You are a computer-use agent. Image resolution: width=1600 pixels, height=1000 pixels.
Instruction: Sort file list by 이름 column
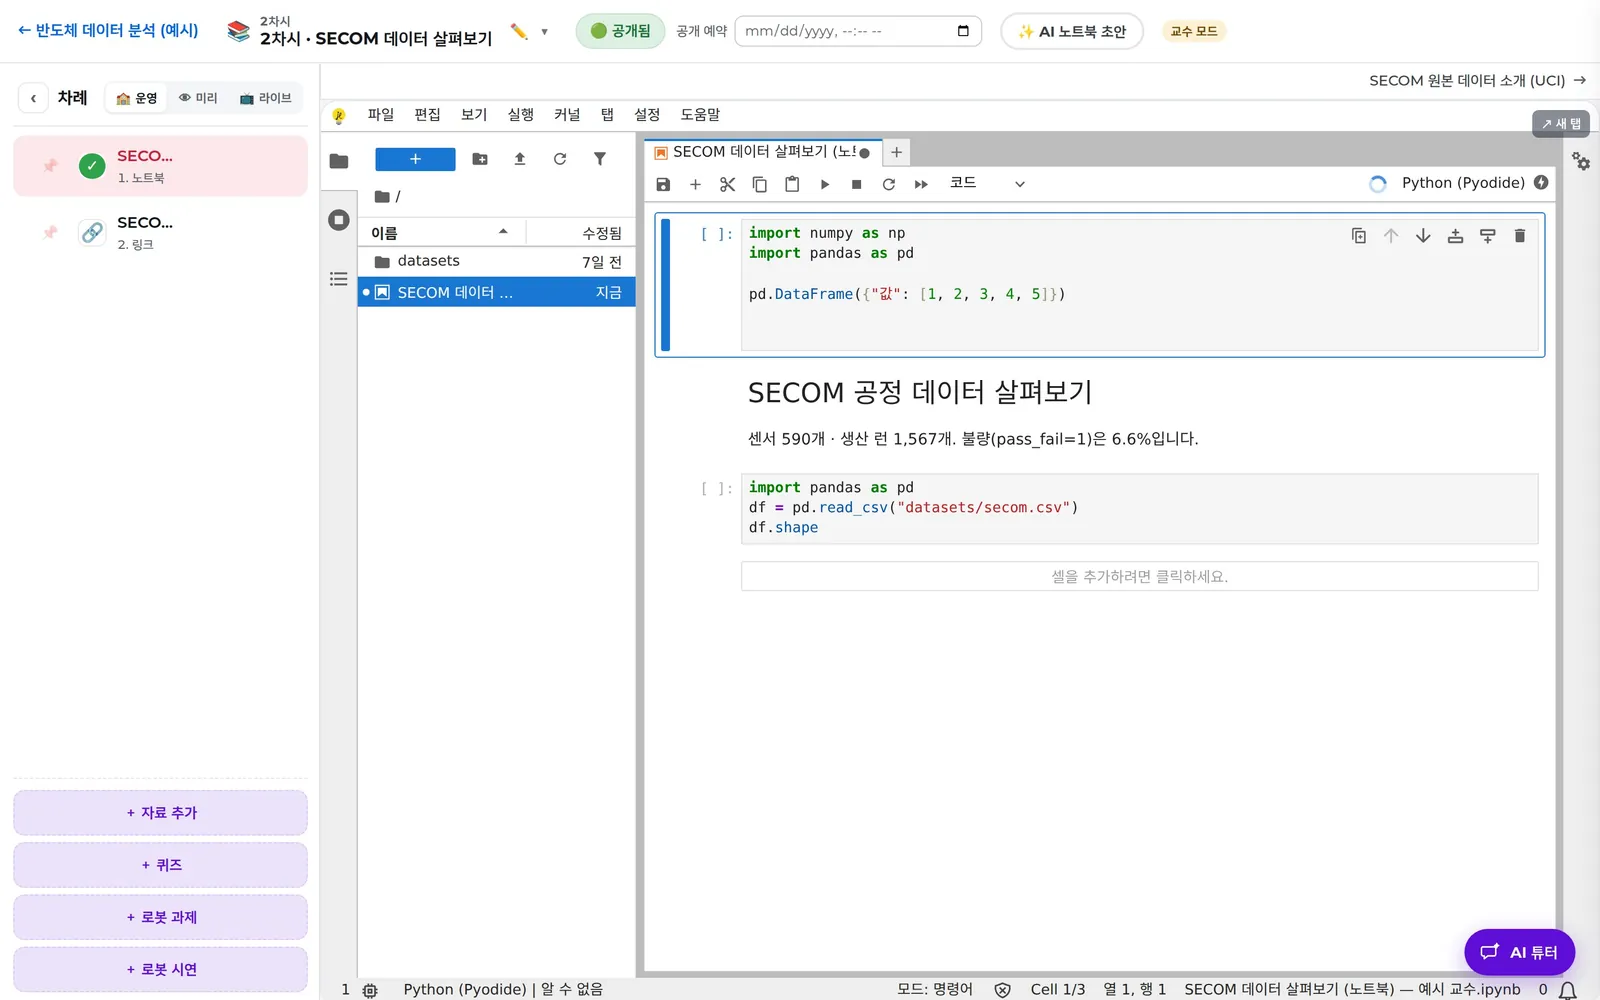click(440, 232)
